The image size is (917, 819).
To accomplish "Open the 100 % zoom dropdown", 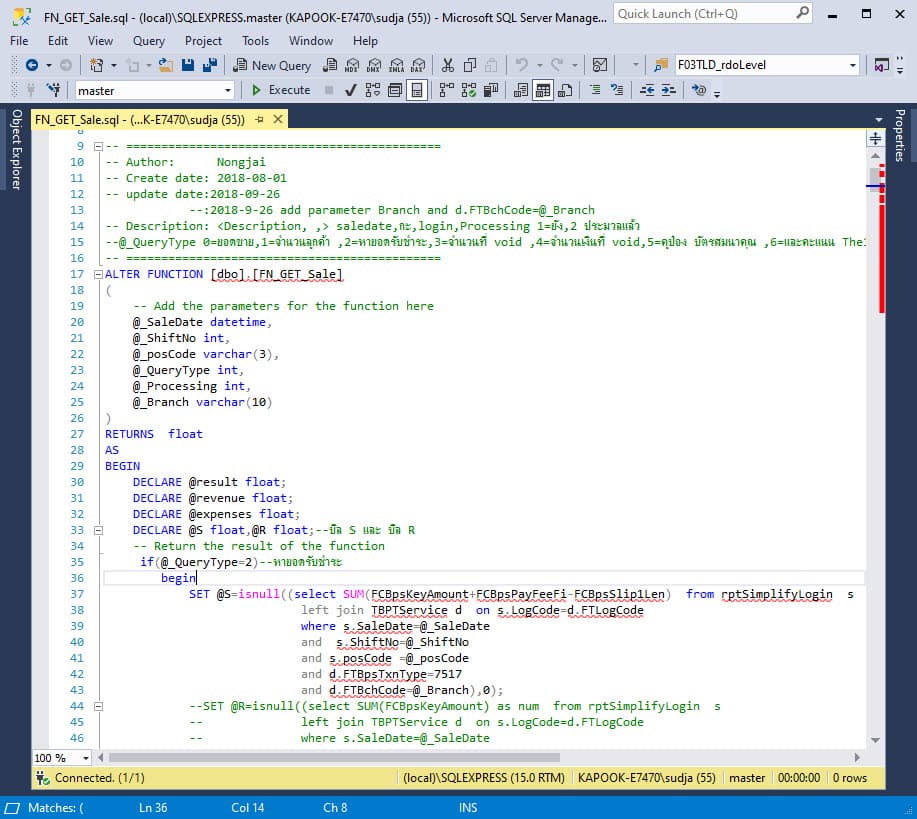I will click(x=86, y=758).
